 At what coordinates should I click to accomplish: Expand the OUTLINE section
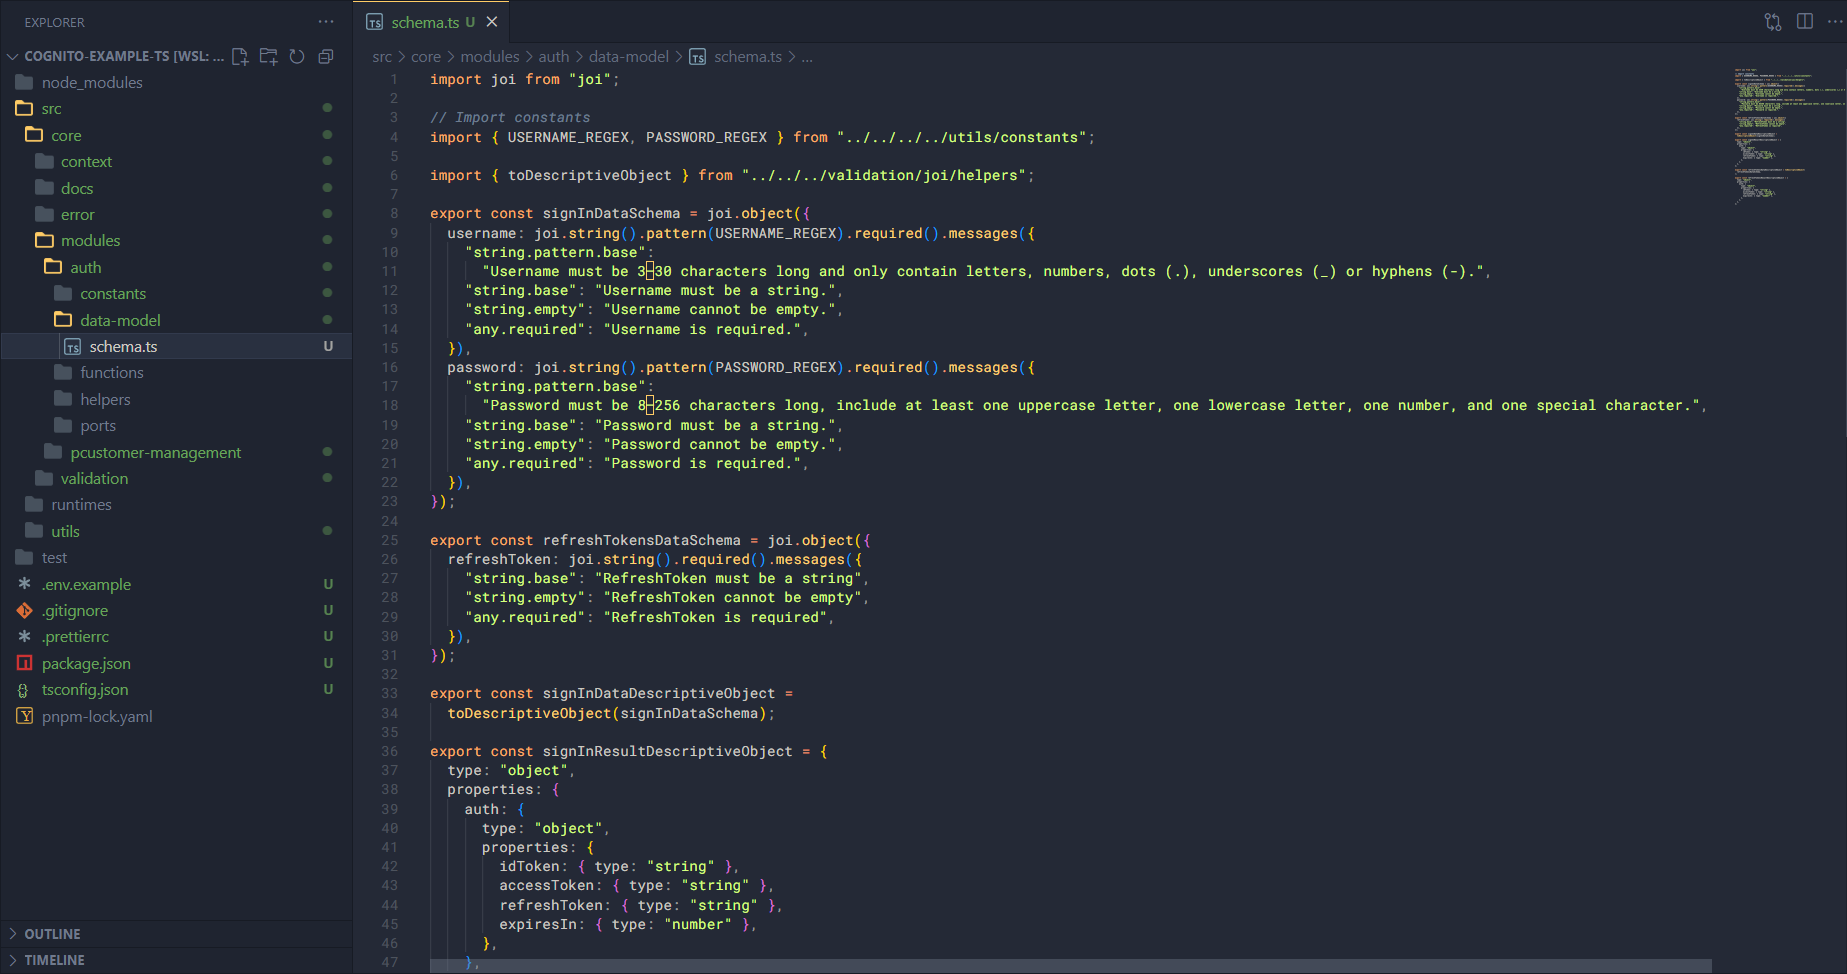52,934
